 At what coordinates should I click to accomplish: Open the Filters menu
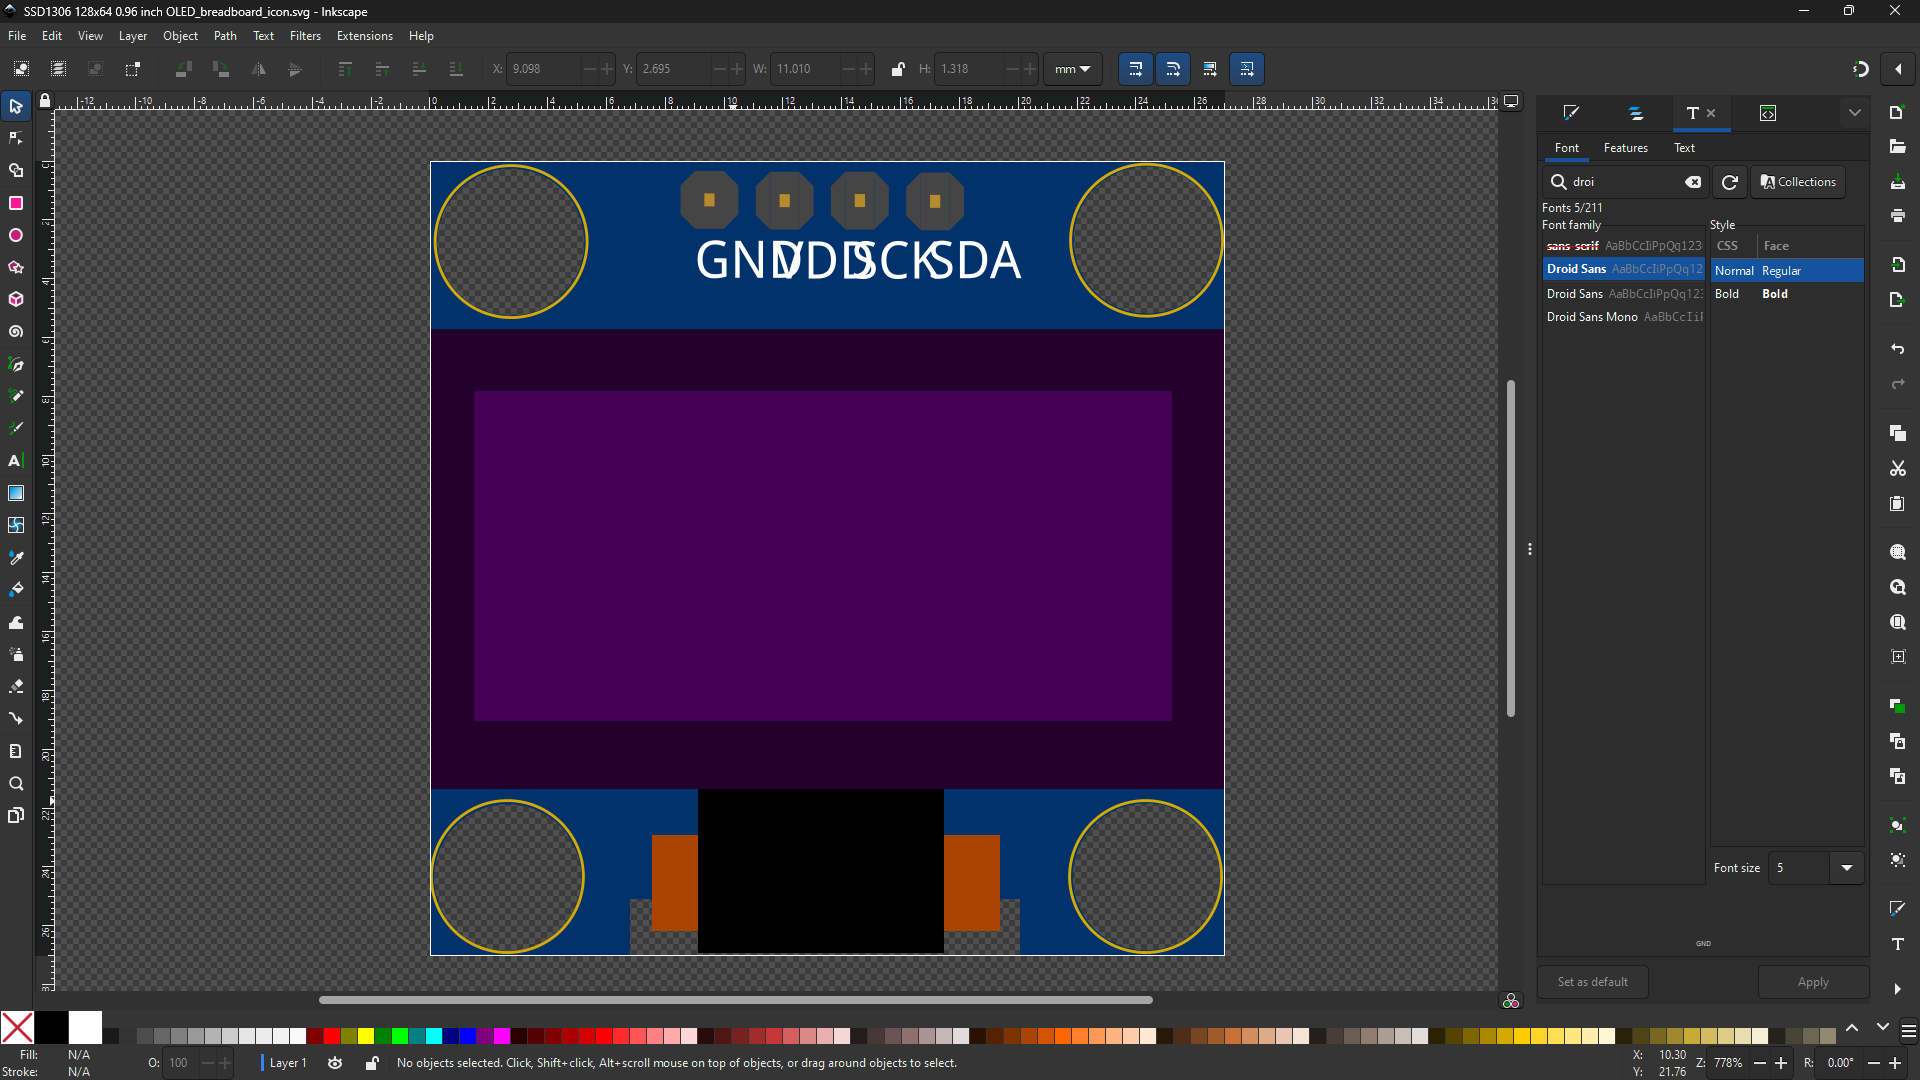[305, 36]
